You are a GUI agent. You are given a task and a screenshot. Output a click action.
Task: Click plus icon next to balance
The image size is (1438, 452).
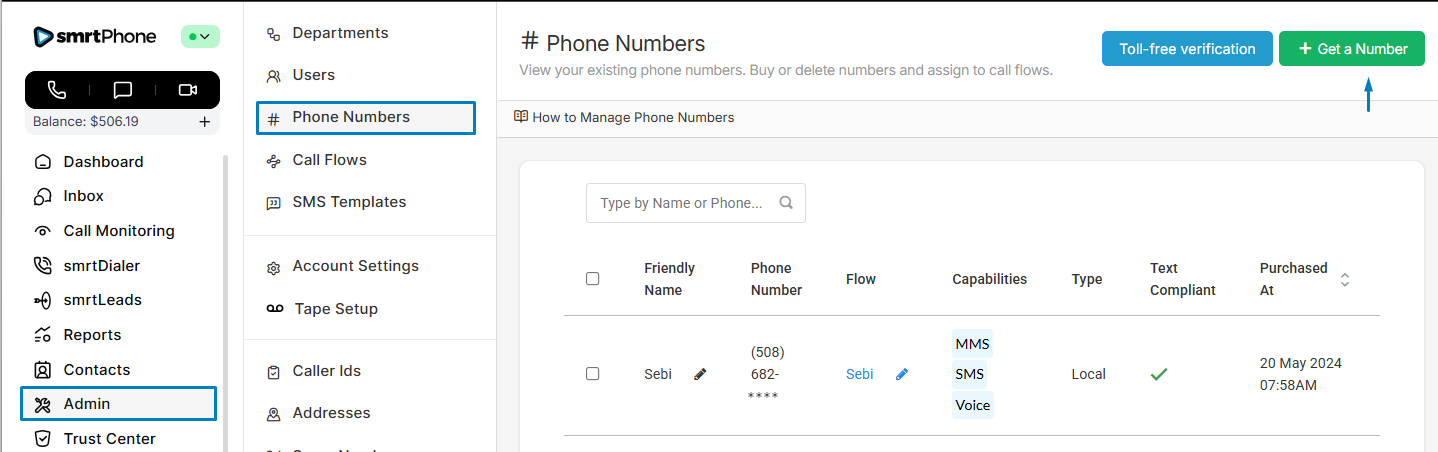(204, 122)
